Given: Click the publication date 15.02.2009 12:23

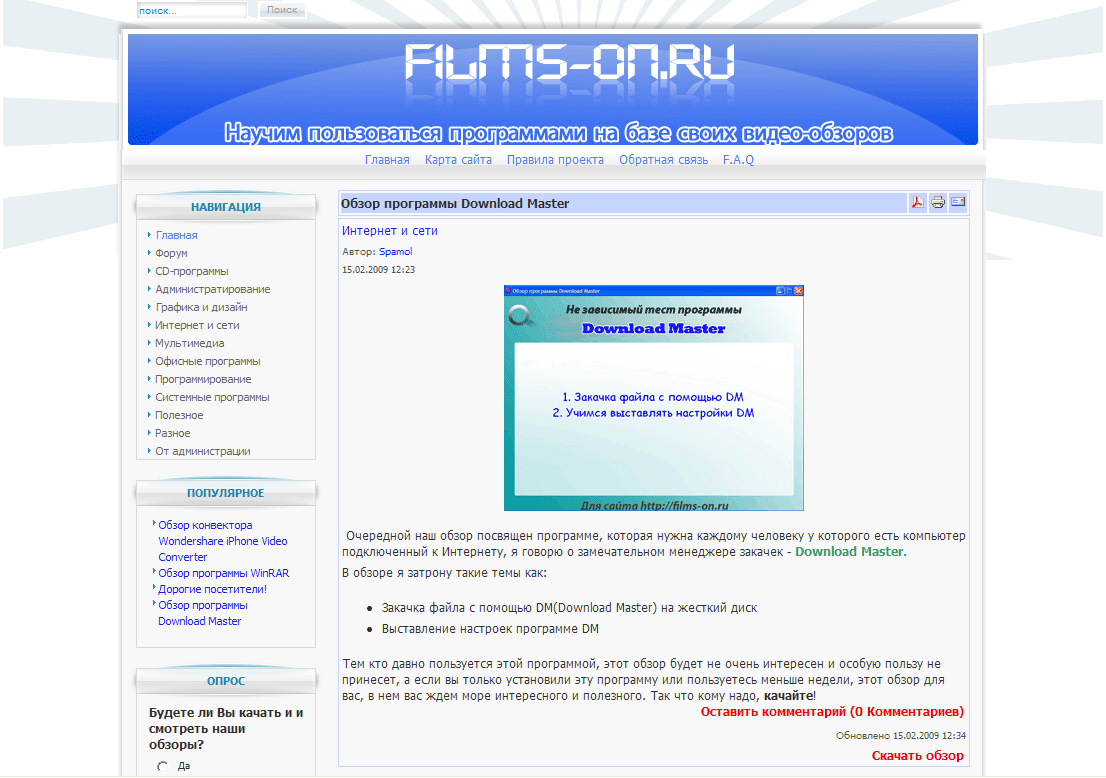Looking at the screenshot, I should click(x=378, y=269).
